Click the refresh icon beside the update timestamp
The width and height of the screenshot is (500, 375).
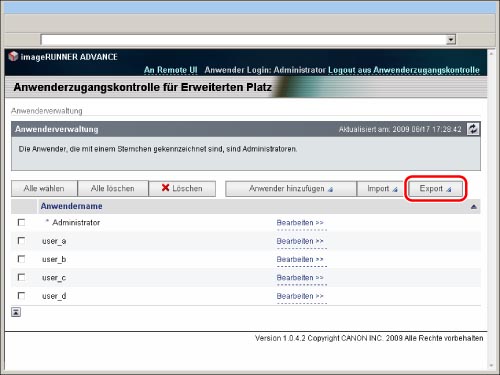[473, 129]
